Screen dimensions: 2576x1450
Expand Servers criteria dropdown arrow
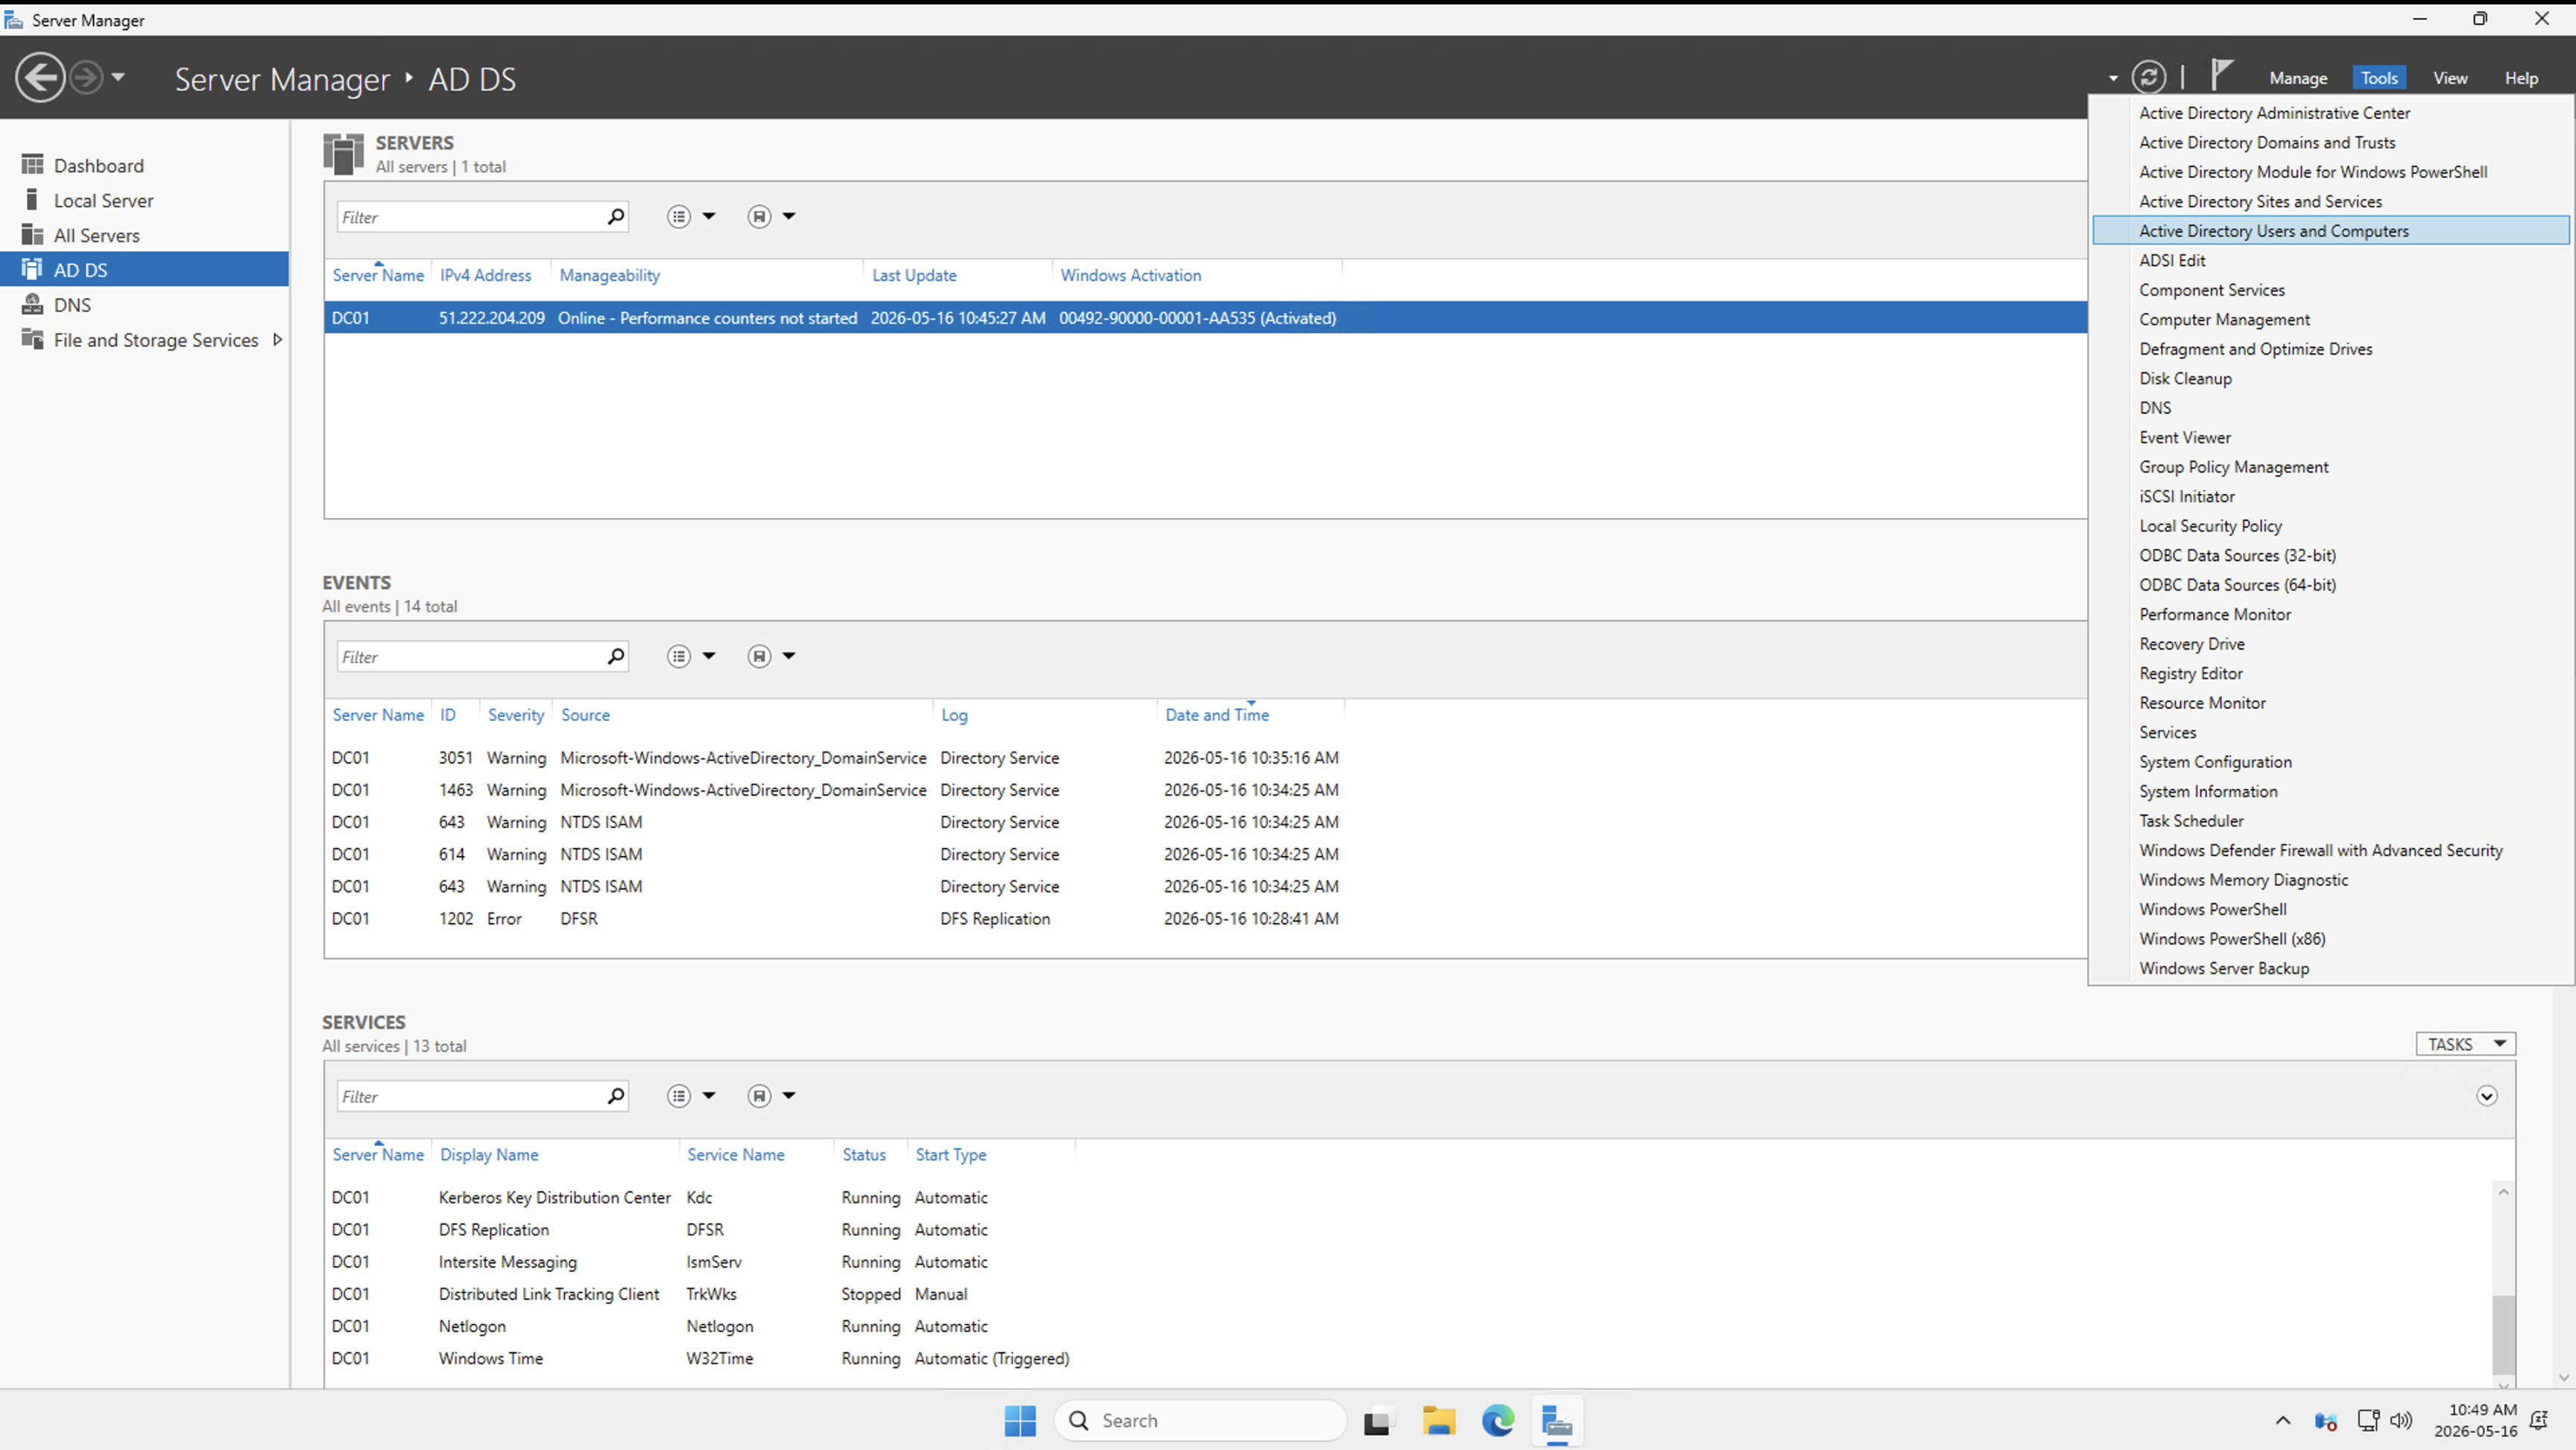[709, 216]
